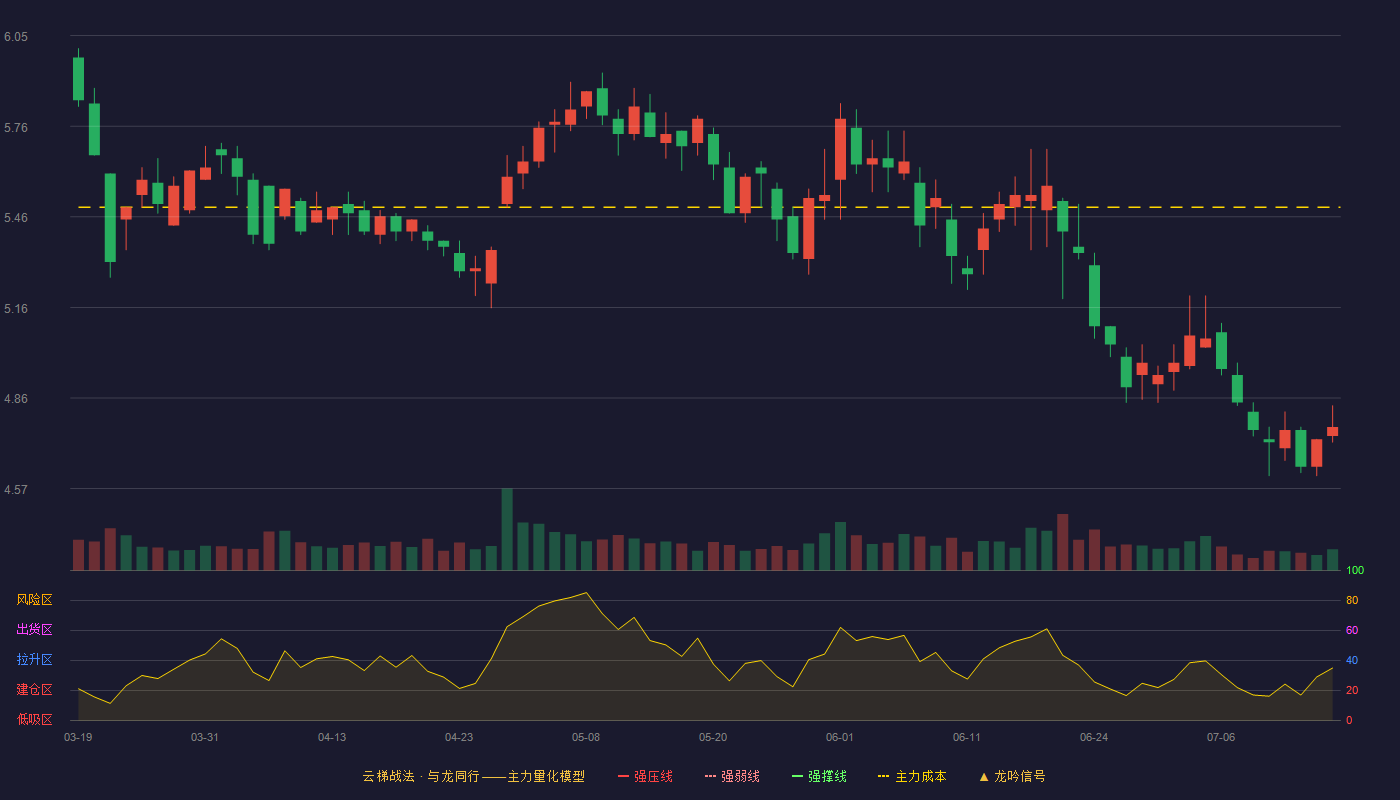Select the 建仓区 zone label

[34, 690]
